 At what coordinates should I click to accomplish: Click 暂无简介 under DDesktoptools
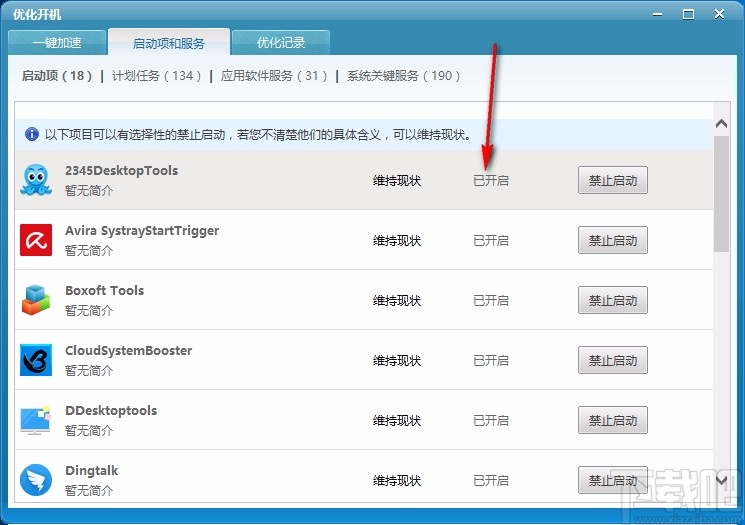[x=89, y=430]
